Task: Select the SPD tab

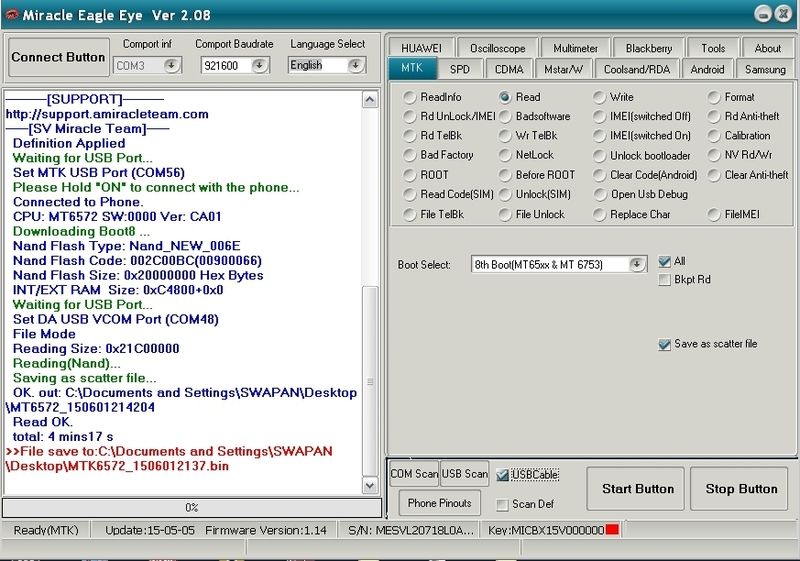Action: [x=460, y=69]
